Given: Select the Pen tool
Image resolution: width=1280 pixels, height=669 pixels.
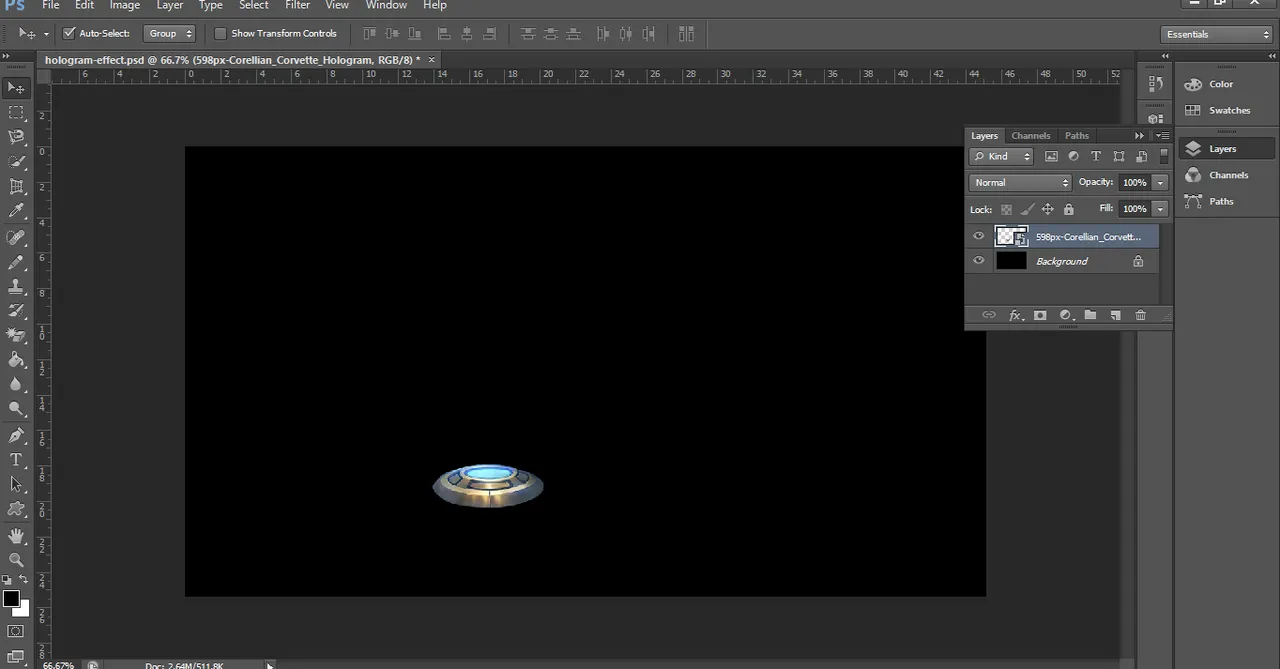Looking at the screenshot, I should 16,435.
